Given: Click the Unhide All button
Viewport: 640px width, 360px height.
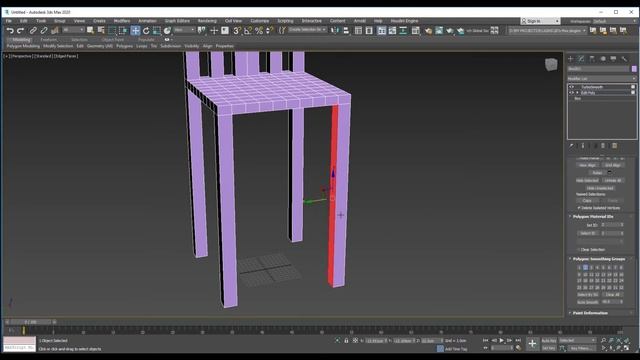Looking at the screenshot, I should (x=613, y=180).
